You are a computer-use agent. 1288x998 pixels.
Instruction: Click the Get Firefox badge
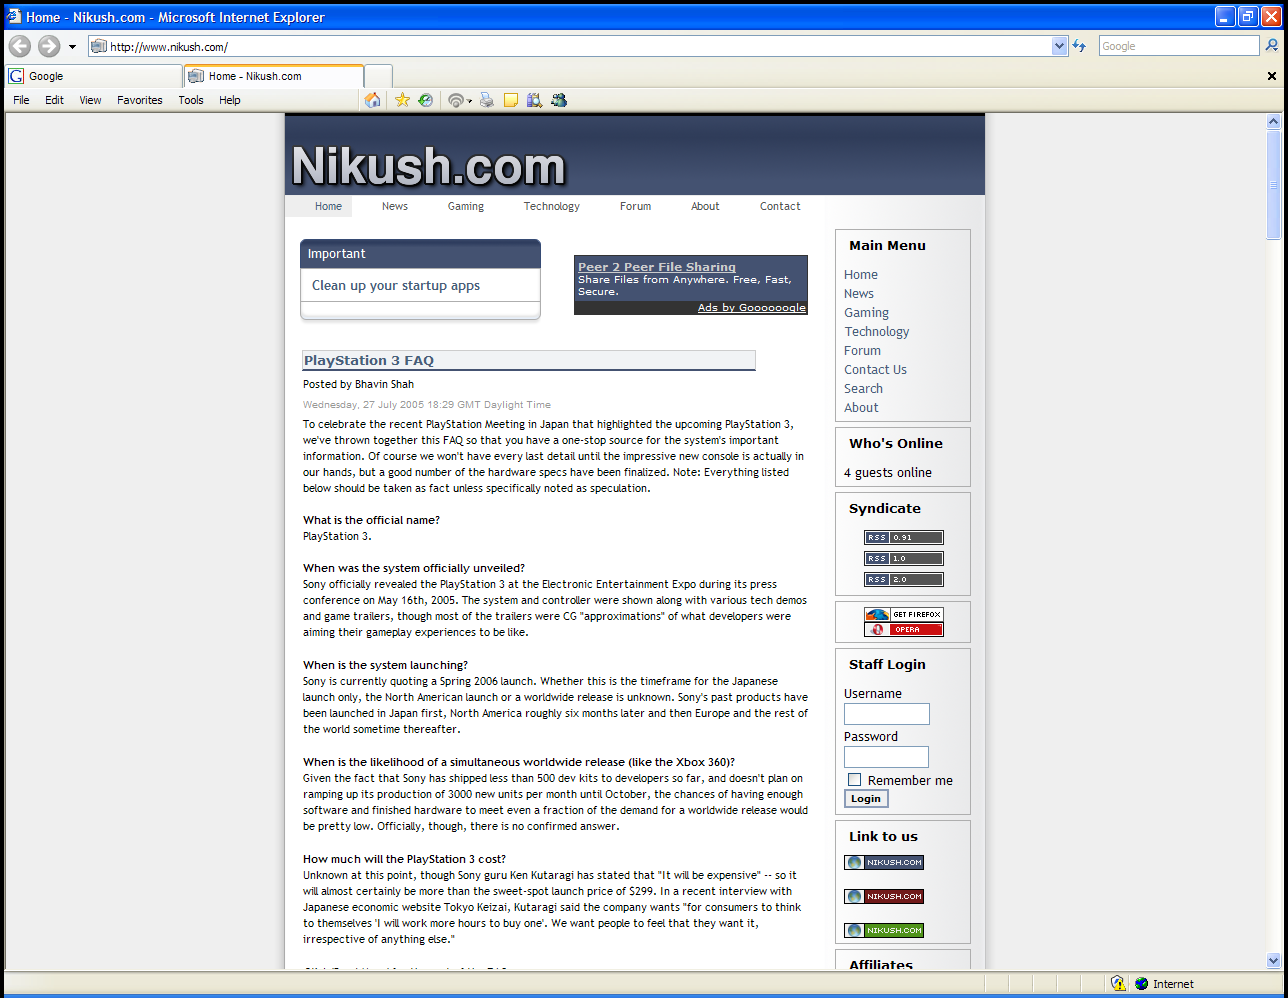tap(904, 614)
